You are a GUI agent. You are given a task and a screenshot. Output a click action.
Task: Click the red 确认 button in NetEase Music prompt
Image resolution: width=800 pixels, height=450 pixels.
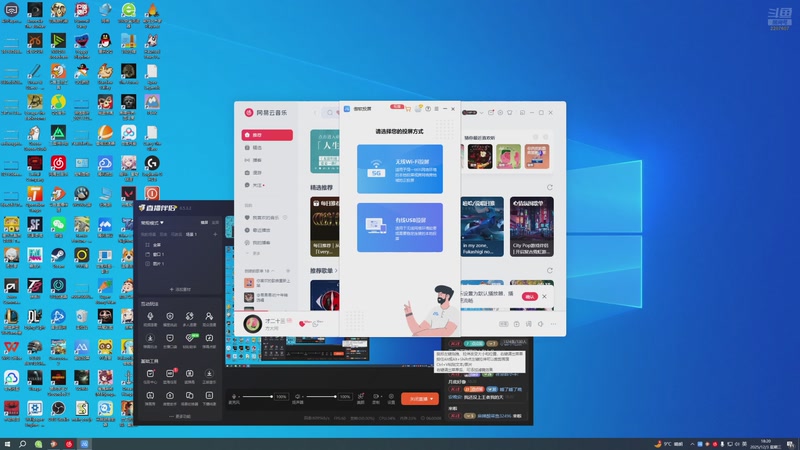(x=530, y=296)
